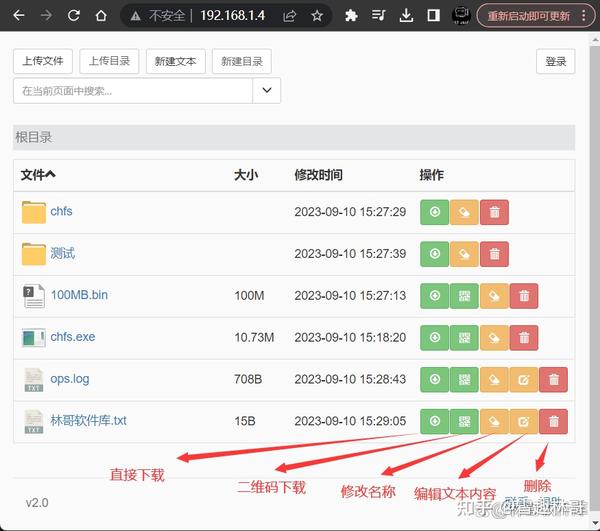This screenshot has width=600, height=531.
Task: Delete the 测试 folder
Action: pyautogui.click(x=494, y=254)
